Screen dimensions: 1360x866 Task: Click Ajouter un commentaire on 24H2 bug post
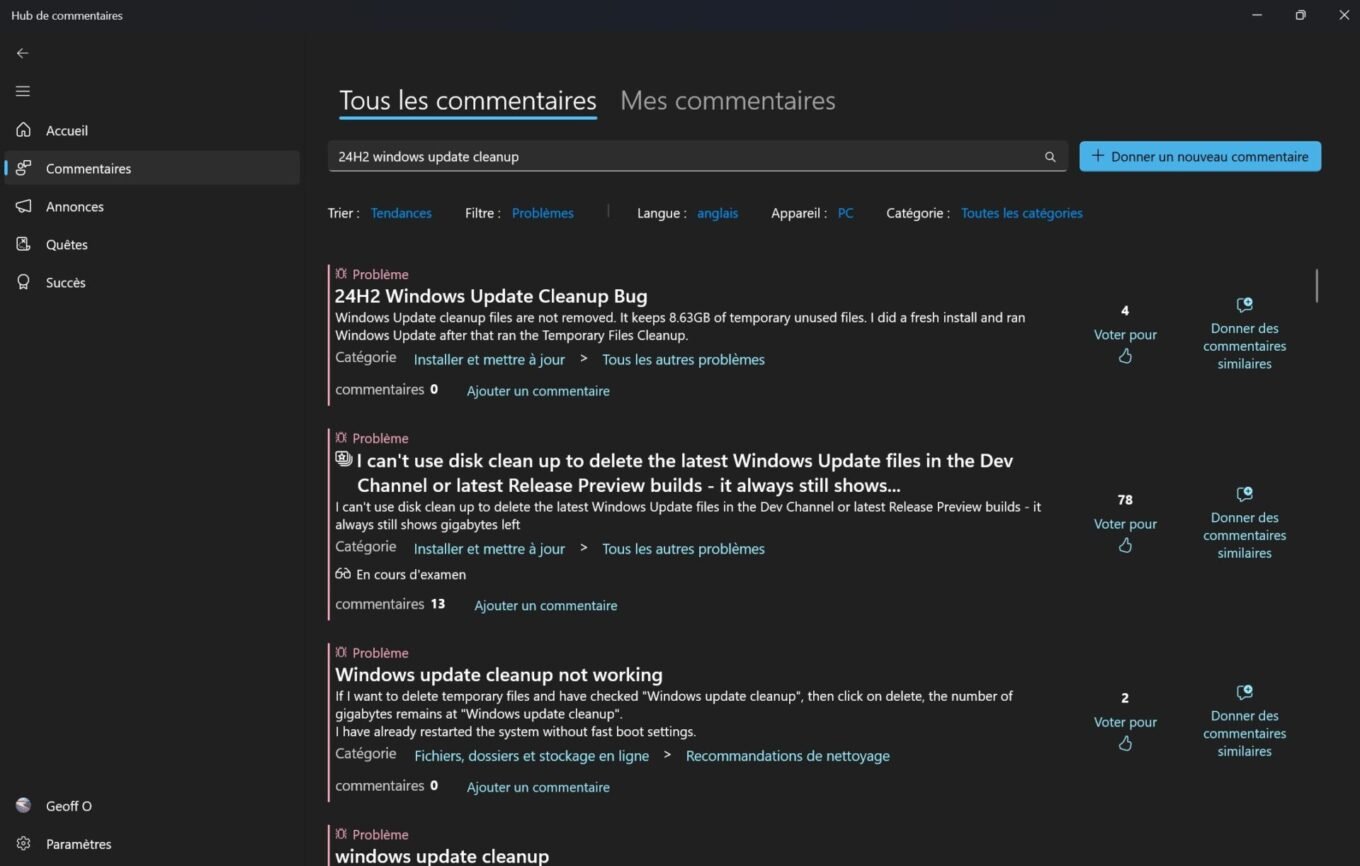pos(538,391)
